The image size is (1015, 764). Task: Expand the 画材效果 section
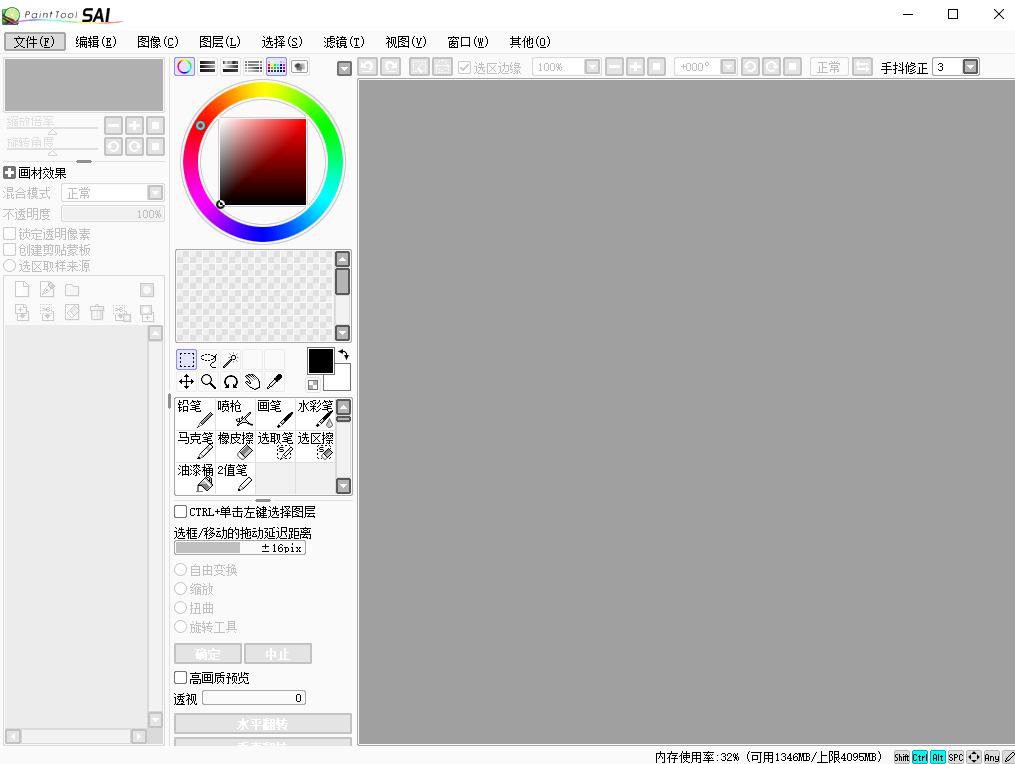(10, 173)
